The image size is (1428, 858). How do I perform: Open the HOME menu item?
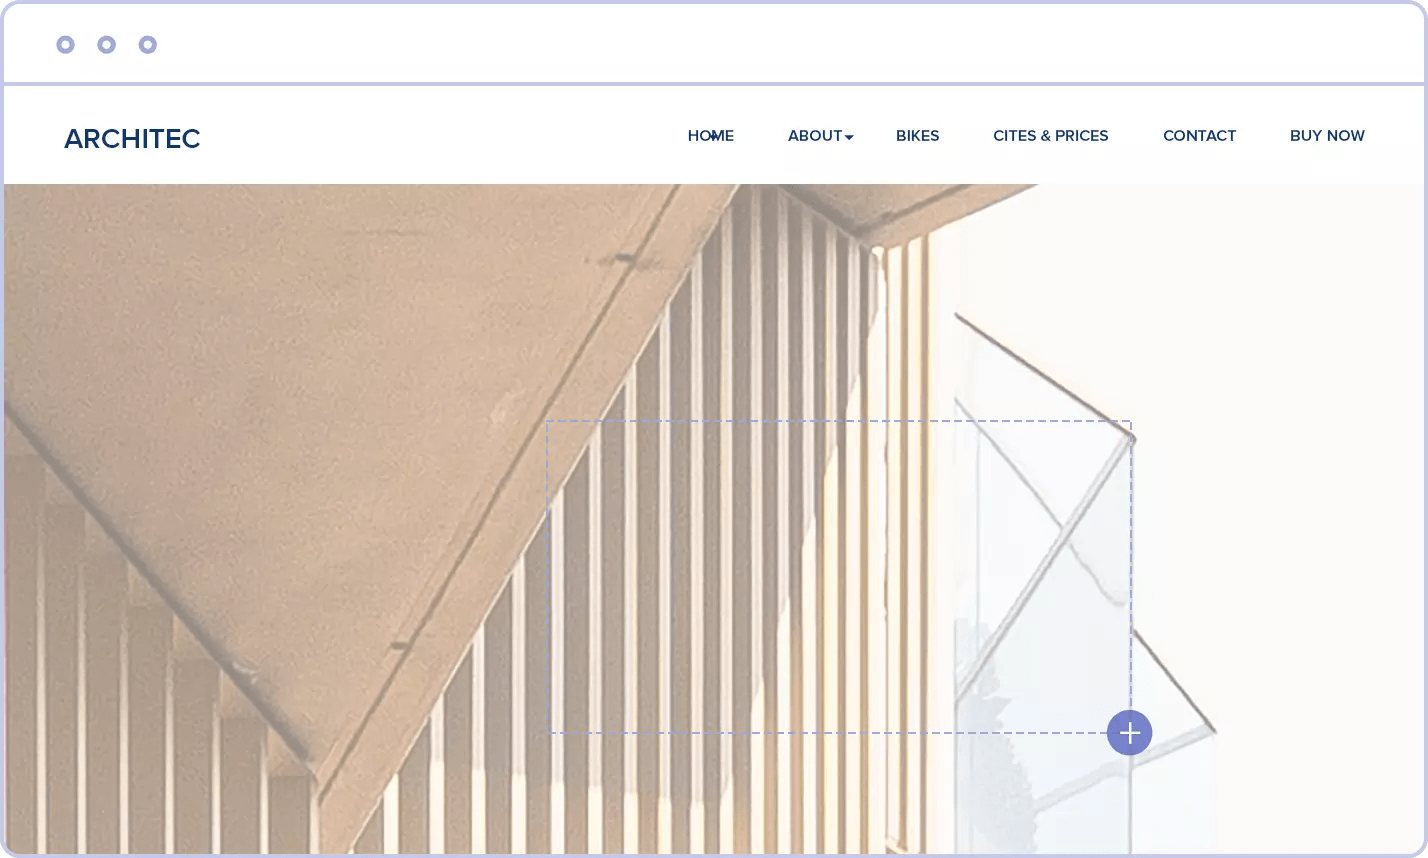point(711,136)
